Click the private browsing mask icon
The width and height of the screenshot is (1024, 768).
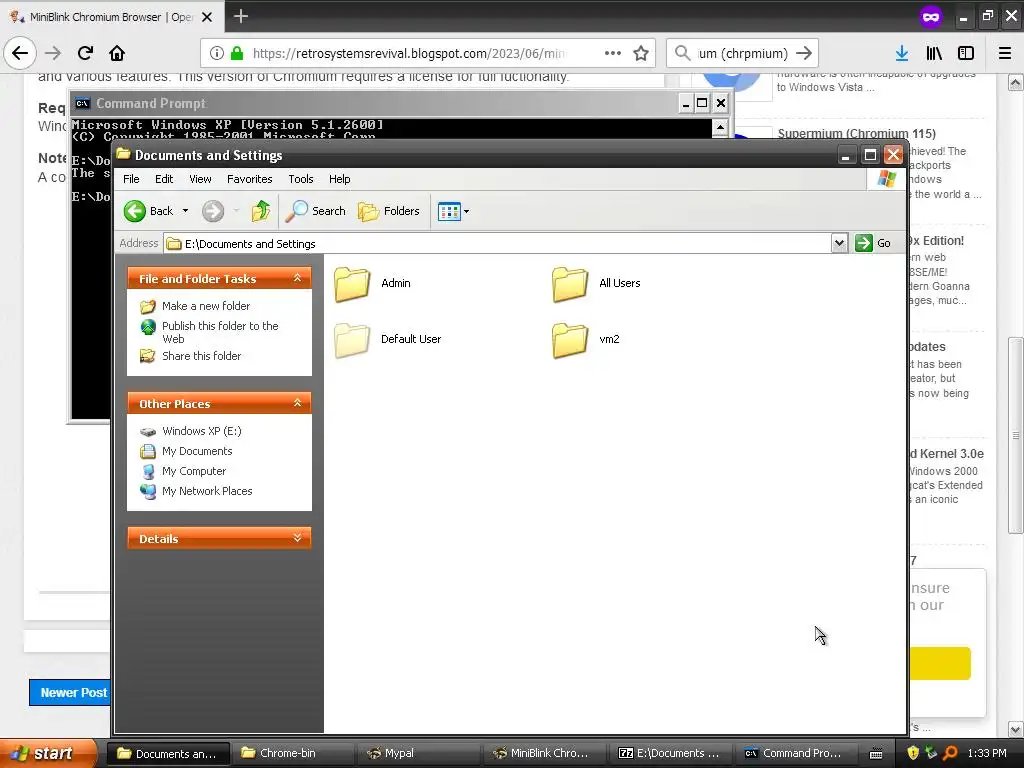pyautogui.click(x=931, y=17)
